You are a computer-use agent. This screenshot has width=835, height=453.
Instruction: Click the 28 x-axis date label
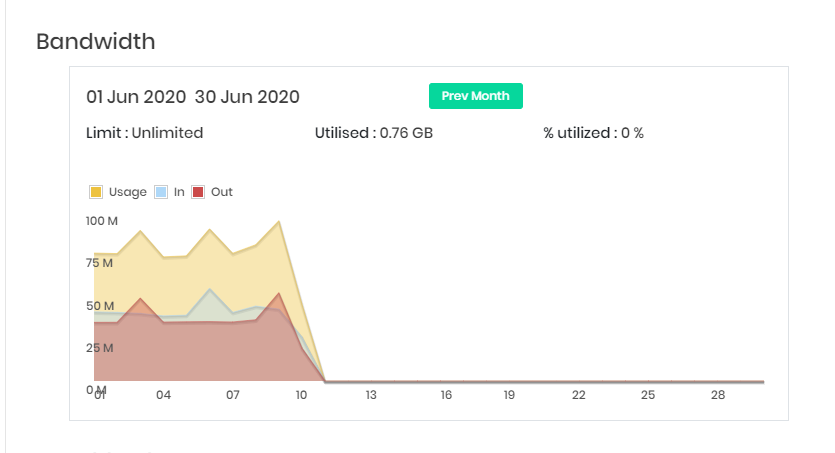717,395
